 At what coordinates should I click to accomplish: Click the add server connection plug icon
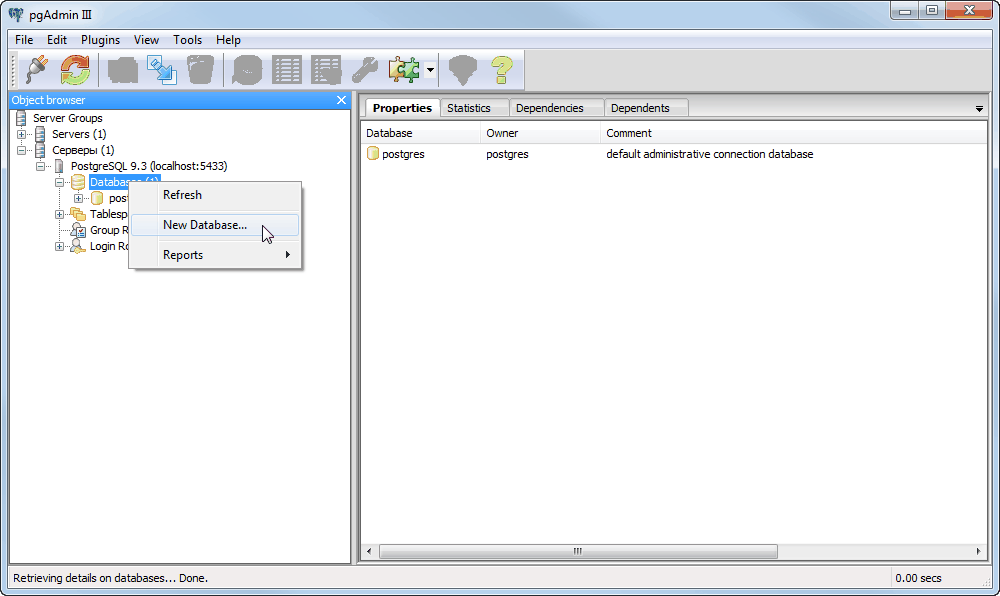(x=36, y=70)
